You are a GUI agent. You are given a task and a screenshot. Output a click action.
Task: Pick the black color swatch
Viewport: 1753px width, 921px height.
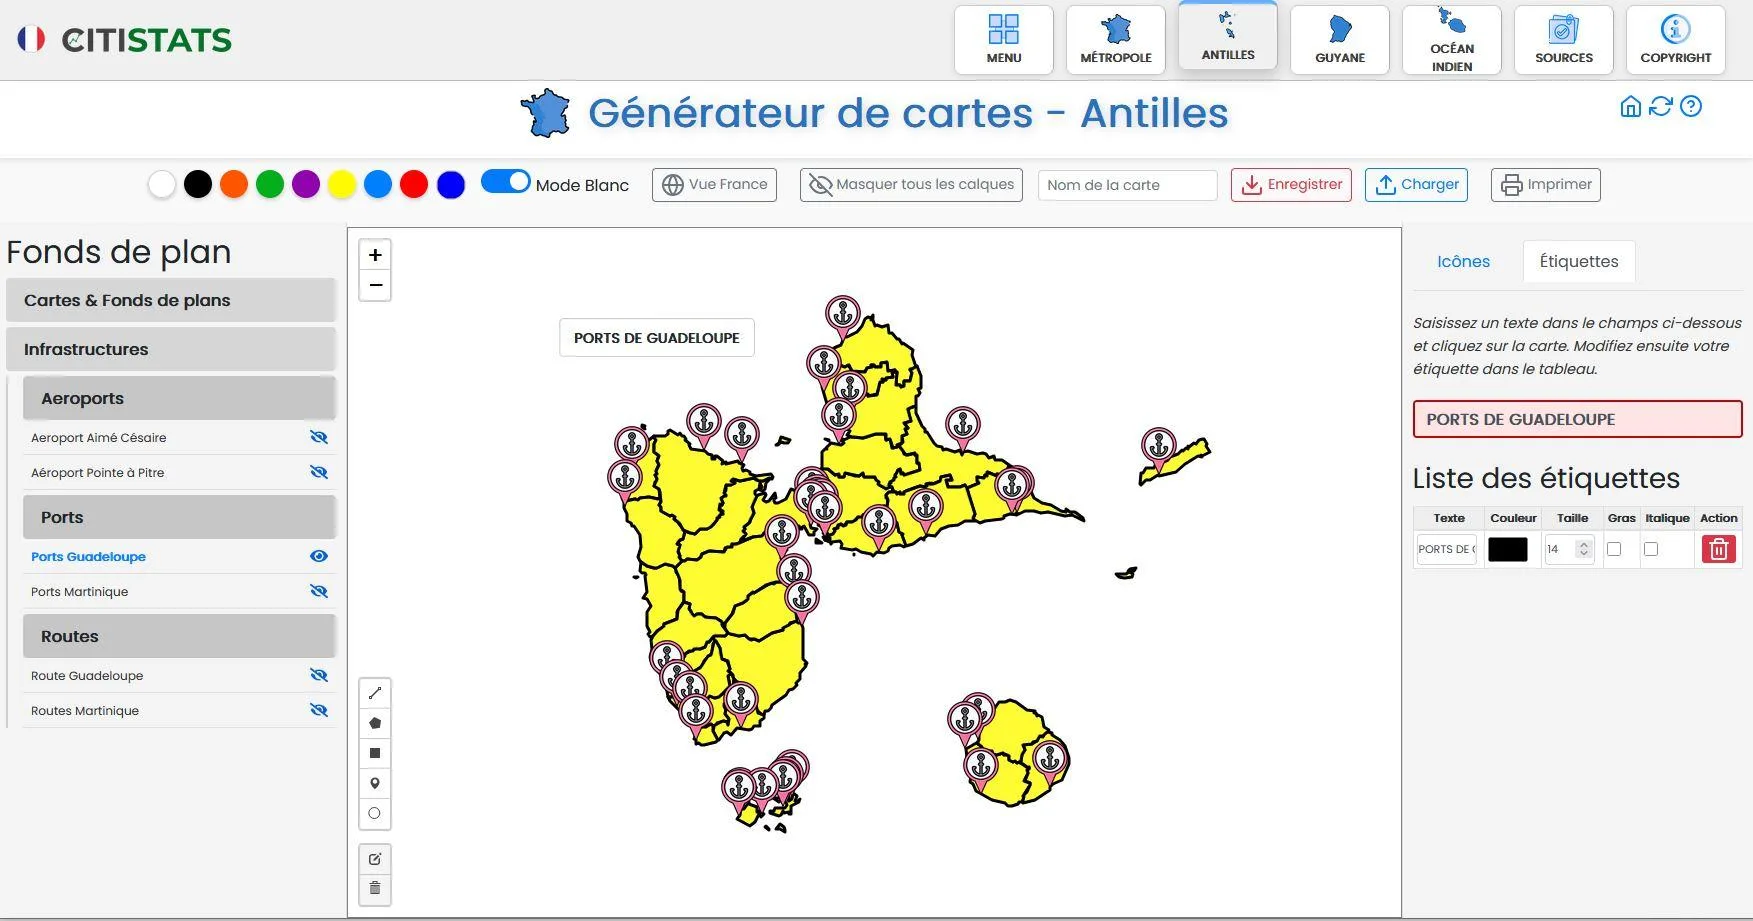click(198, 184)
